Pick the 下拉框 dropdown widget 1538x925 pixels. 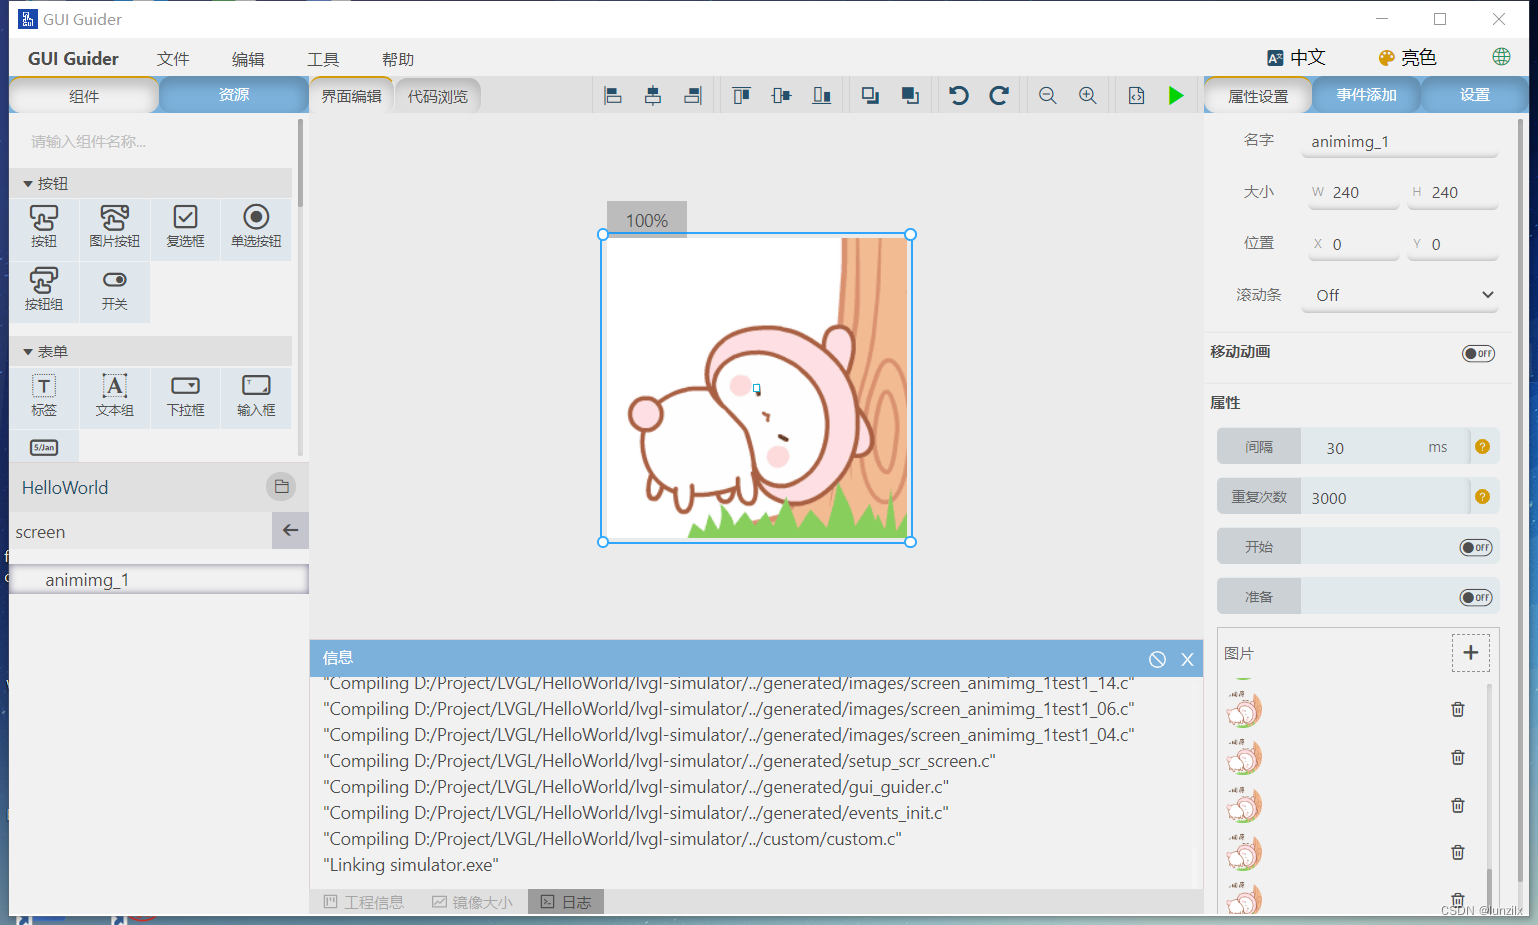pos(185,396)
